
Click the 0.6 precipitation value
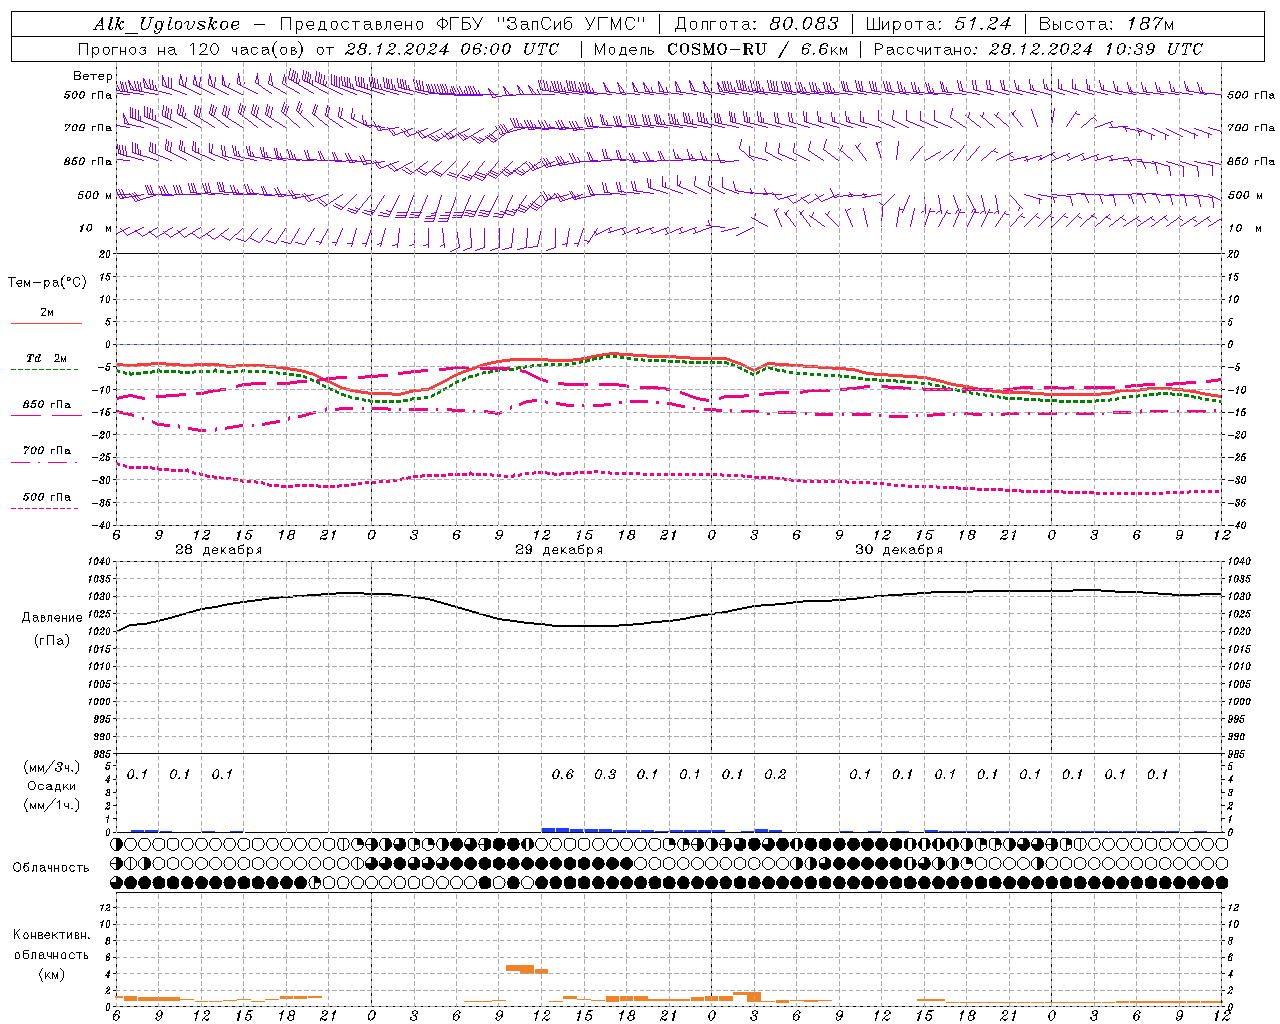click(563, 775)
